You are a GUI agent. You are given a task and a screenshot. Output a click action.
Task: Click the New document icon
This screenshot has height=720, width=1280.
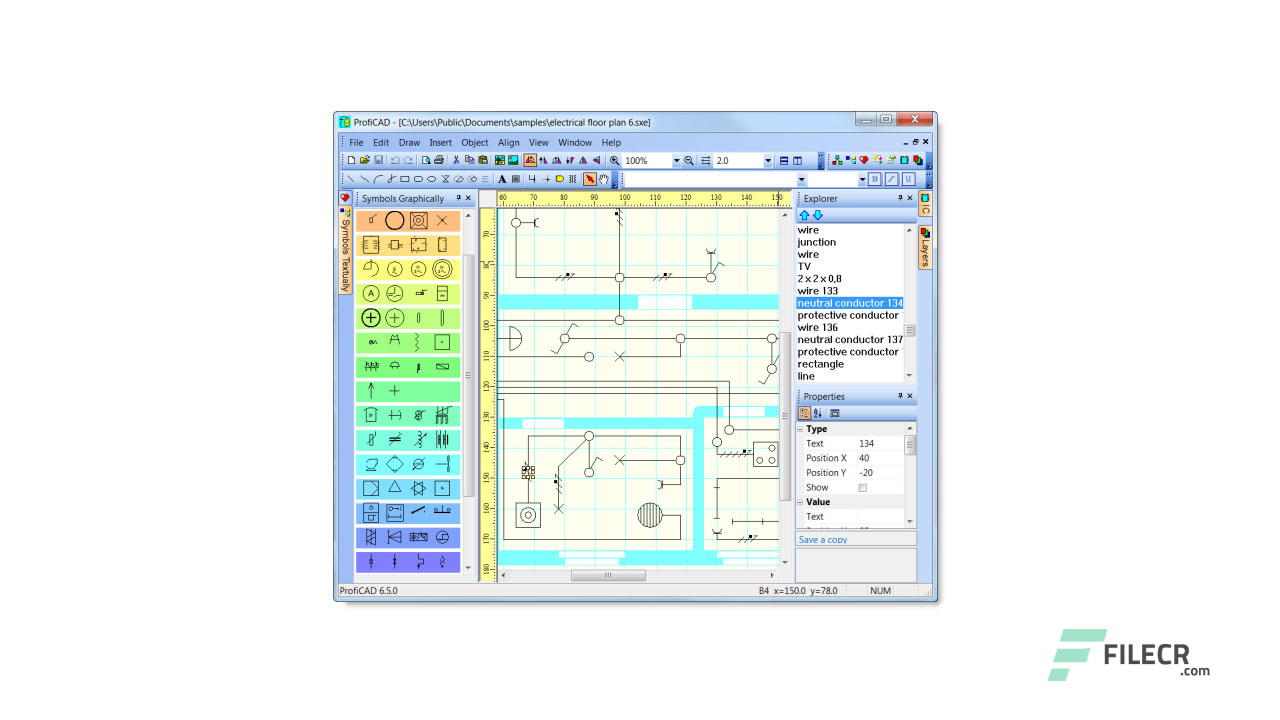pos(351,160)
